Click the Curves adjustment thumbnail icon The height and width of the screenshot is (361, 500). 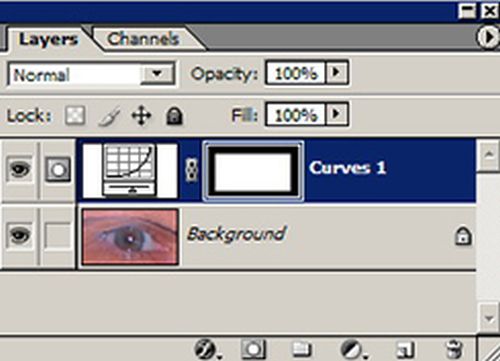(x=130, y=170)
